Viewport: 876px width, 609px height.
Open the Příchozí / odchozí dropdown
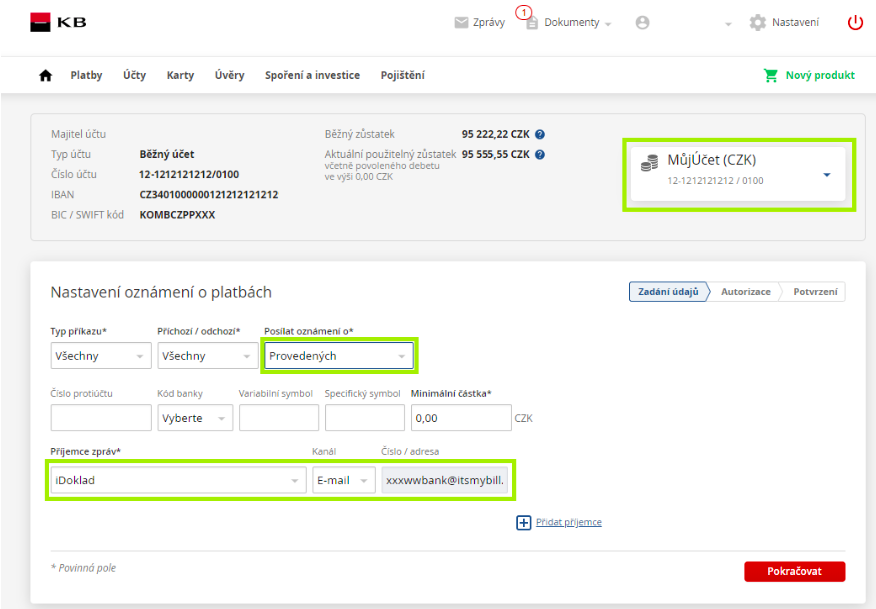click(207, 356)
